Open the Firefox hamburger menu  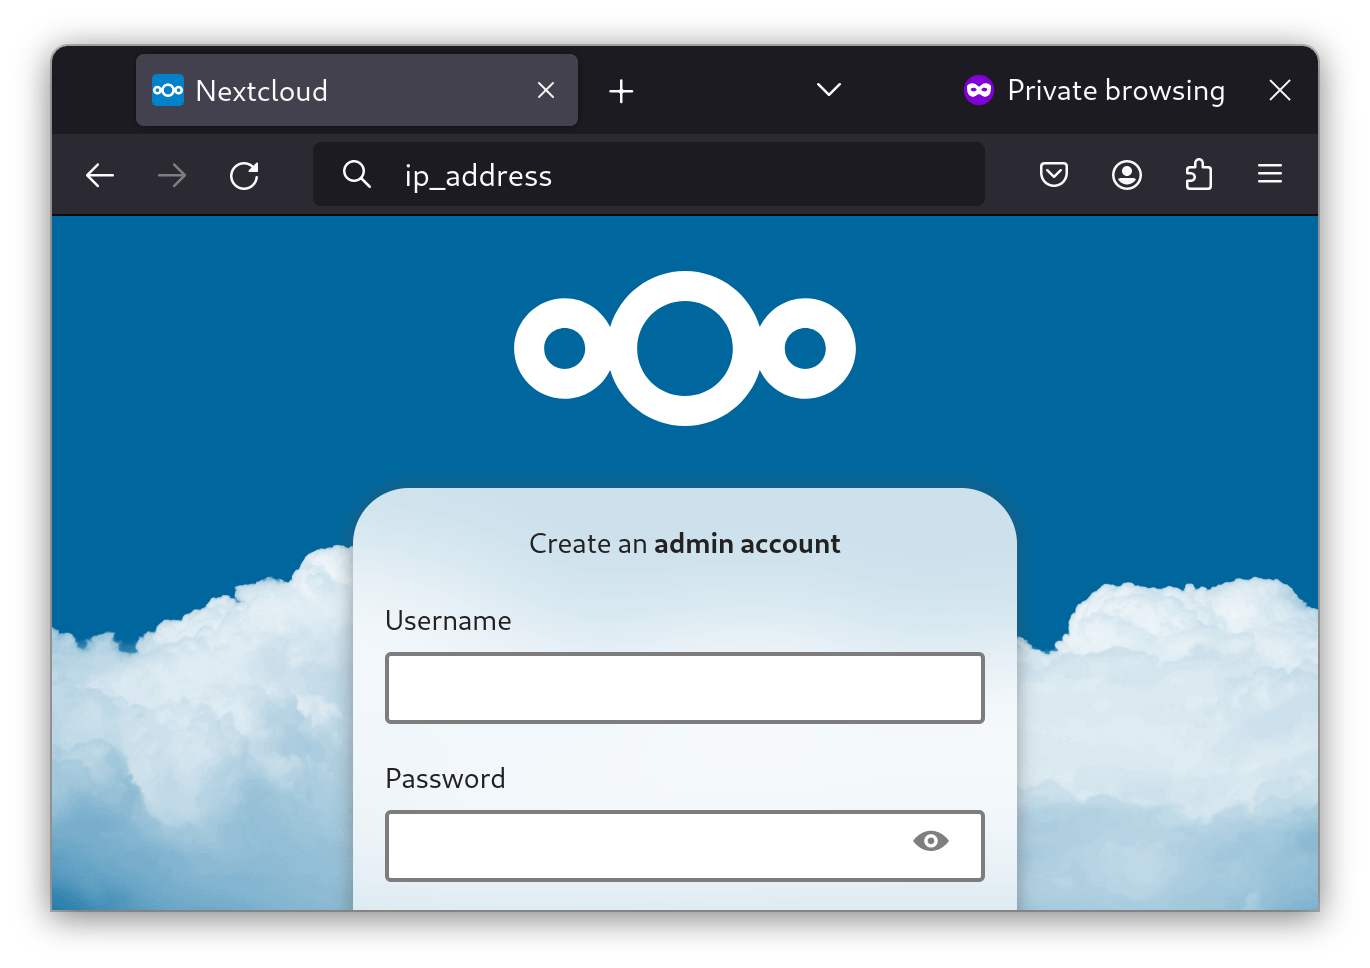[x=1269, y=174]
